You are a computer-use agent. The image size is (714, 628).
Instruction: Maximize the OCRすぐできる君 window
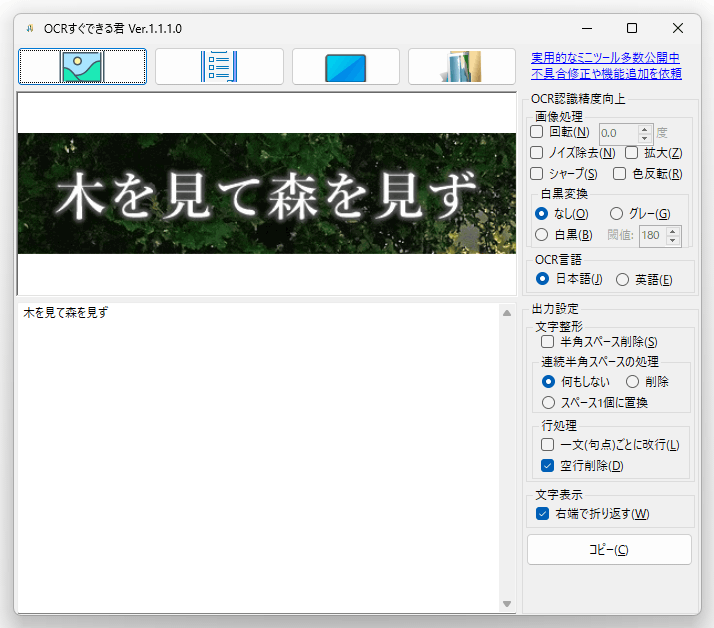[632, 28]
